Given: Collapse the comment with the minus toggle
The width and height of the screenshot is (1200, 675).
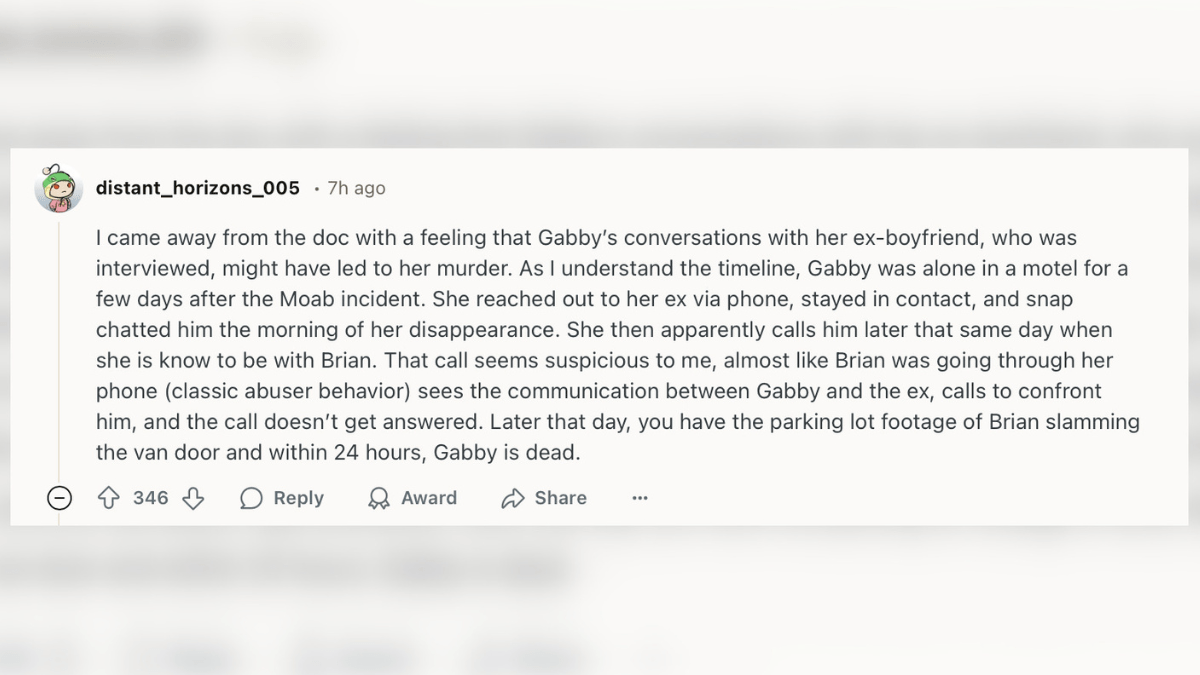Looking at the screenshot, I should point(60,497).
